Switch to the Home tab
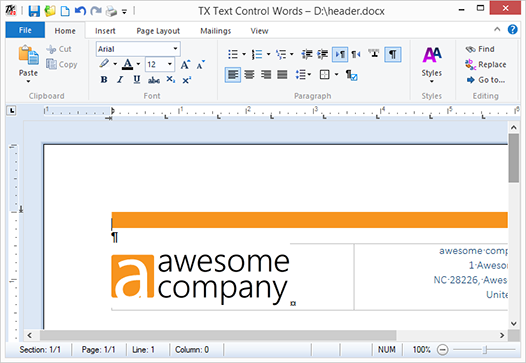The width and height of the screenshot is (526, 363). point(65,31)
